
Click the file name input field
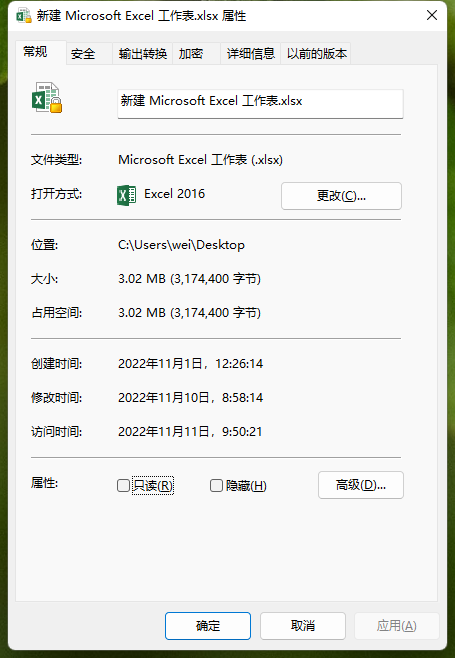click(x=260, y=103)
